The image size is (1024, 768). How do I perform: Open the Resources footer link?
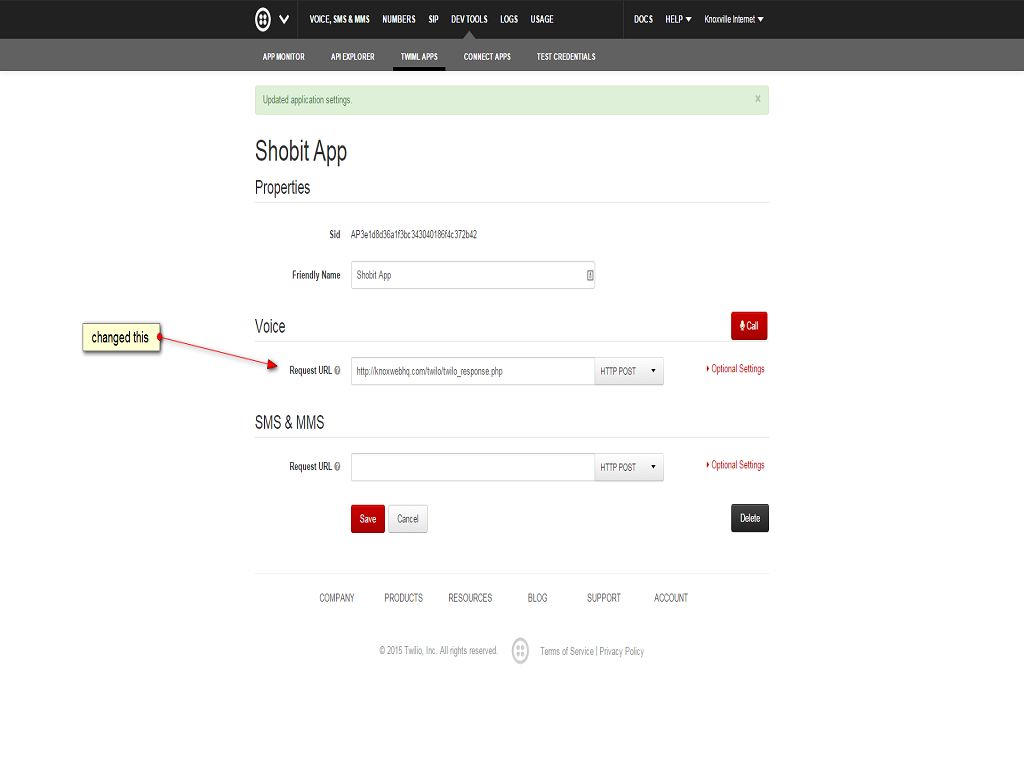(x=470, y=598)
